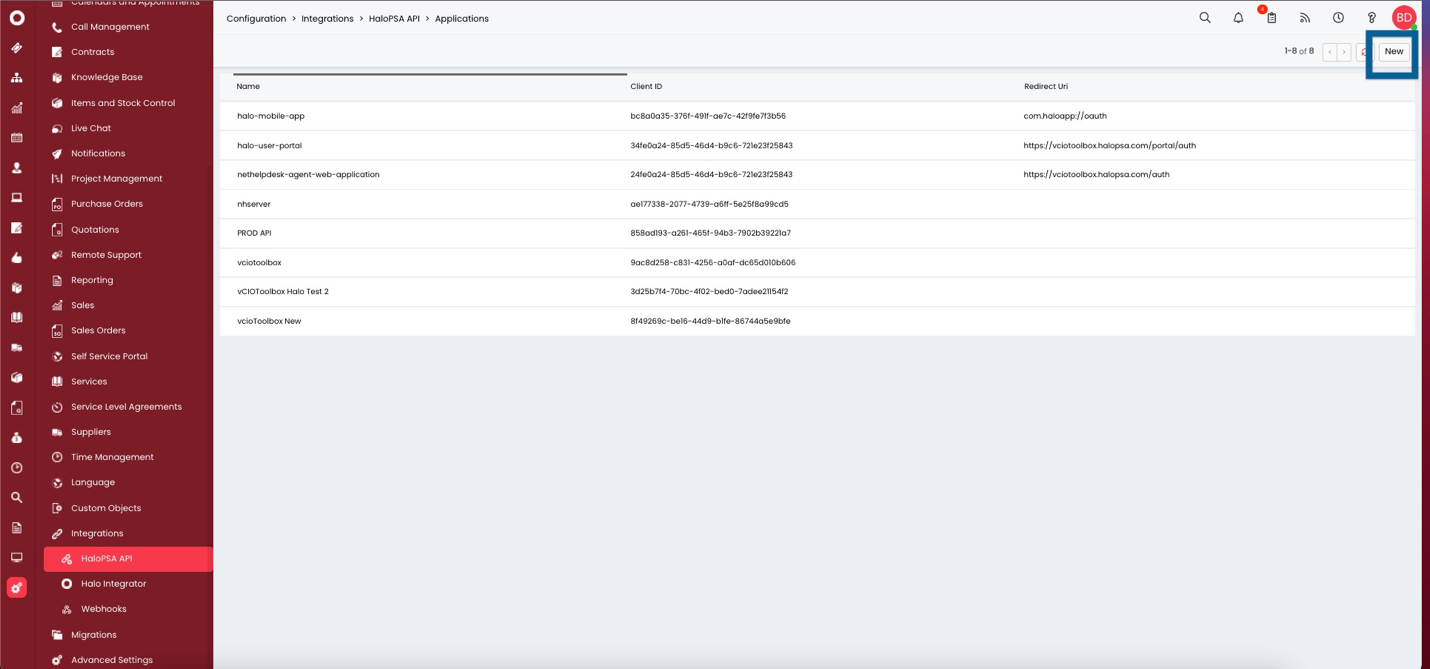1430x669 pixels.
Task: Navigate to Configuration breadcrumb
Action: pos(256,19)
